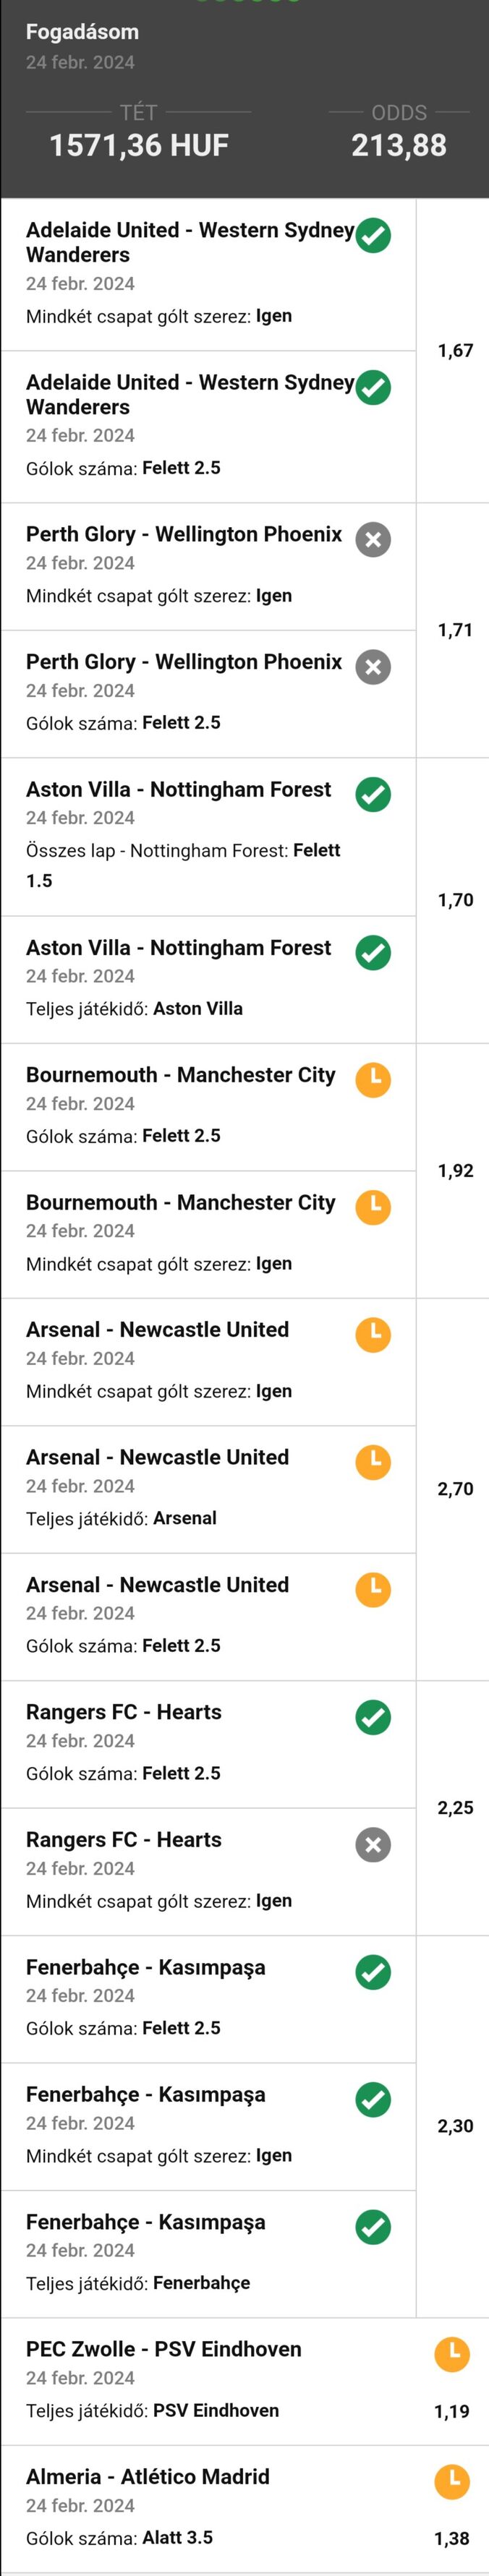
Task: Click the pending clock icon for Almeria - Atlético Madrid
Action: pyautogui.click(x=451, y=2481)
